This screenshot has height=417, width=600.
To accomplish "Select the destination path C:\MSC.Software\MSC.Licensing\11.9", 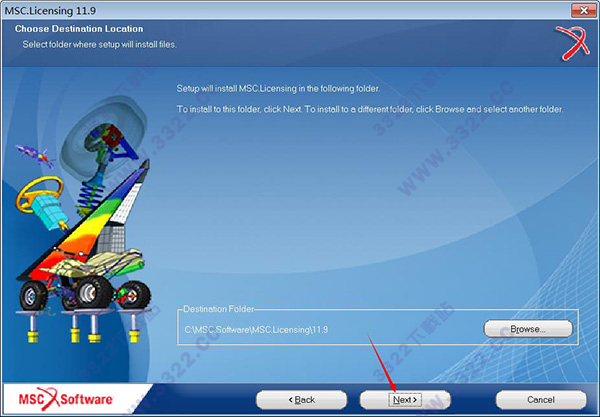I will (x=256, y=329).
